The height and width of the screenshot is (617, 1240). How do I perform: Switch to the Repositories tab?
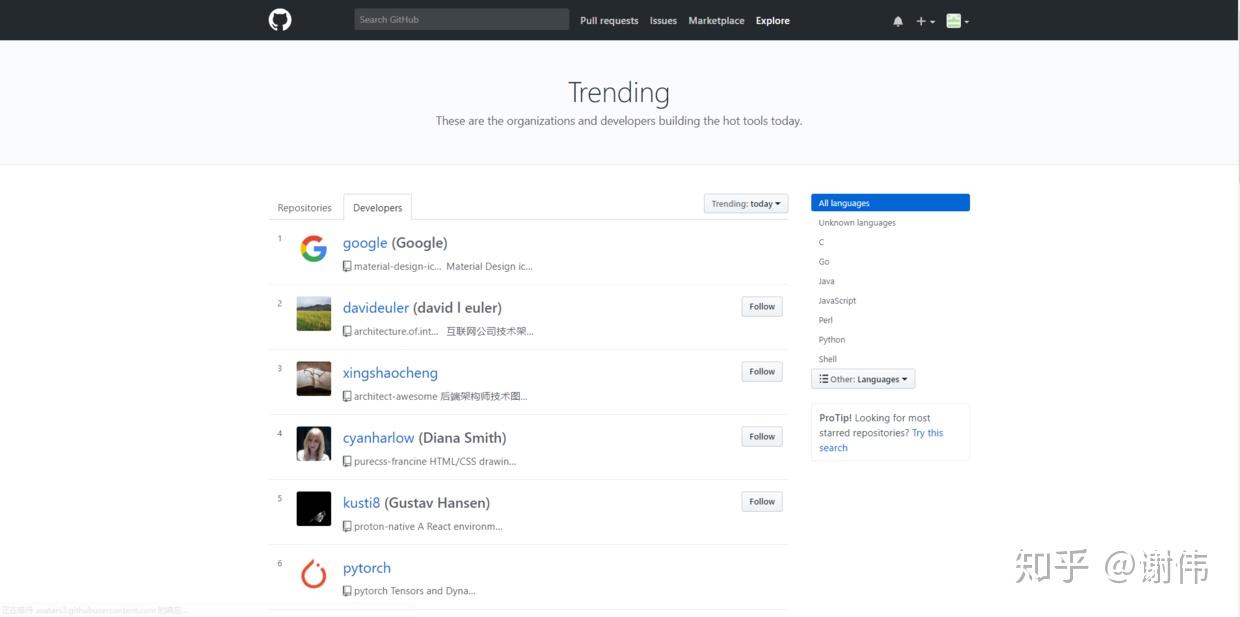click(304, 208)
